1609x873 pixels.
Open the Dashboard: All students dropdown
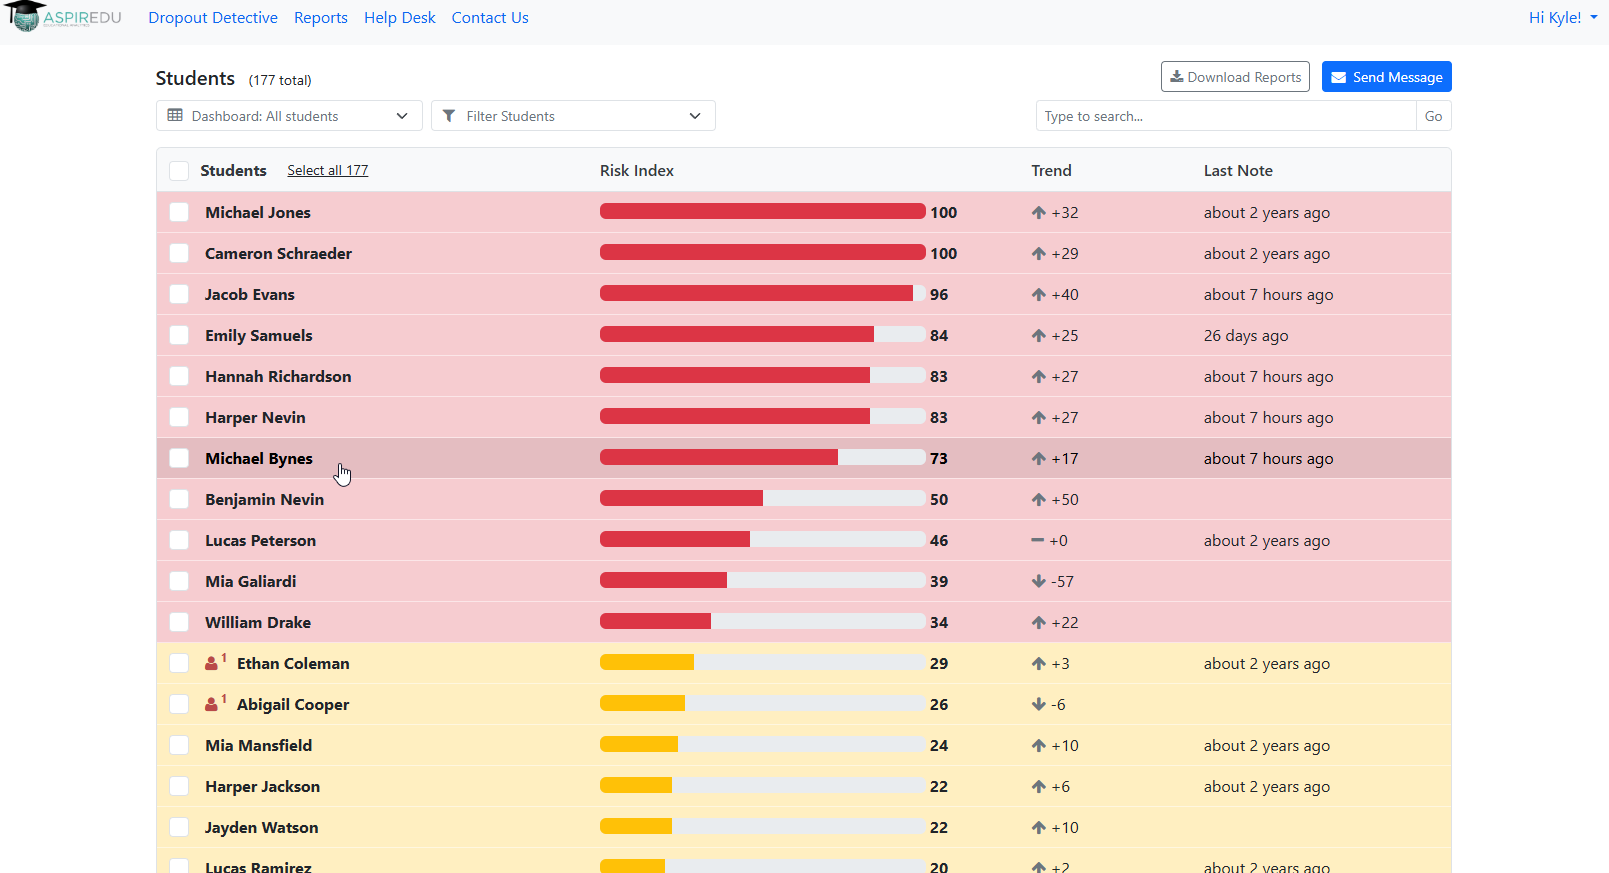[289, 116]
